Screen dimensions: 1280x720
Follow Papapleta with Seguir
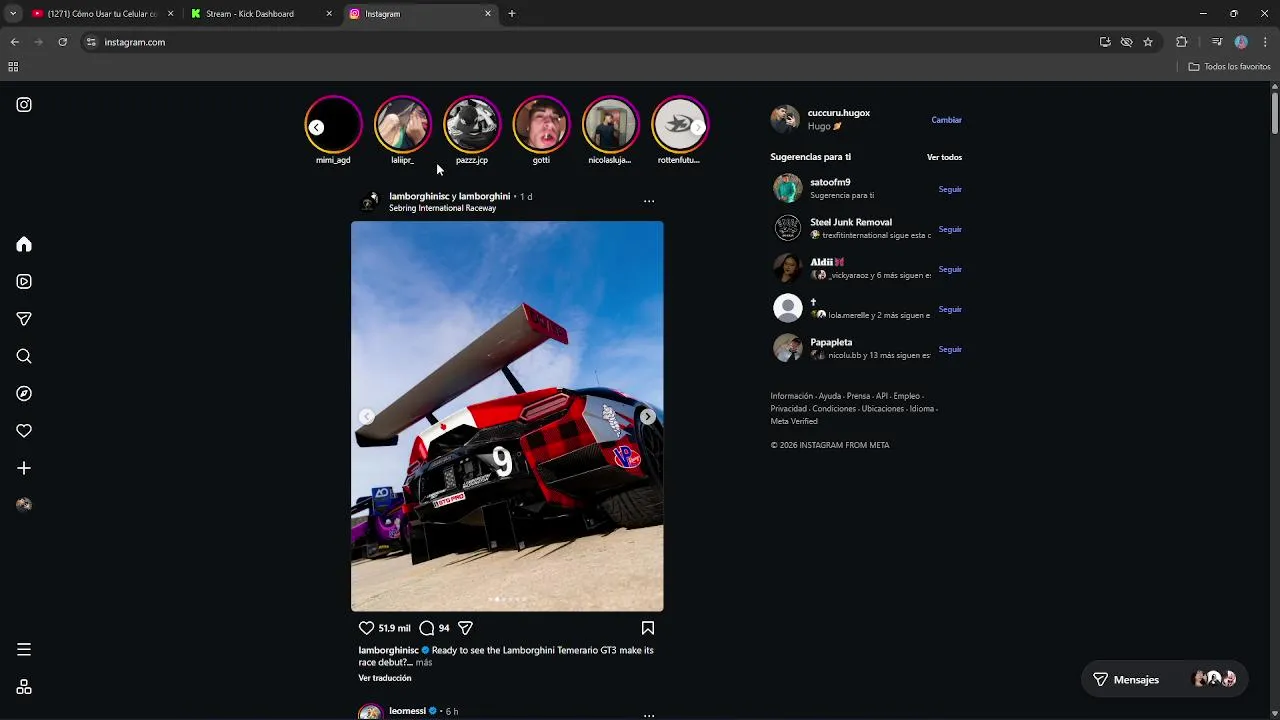coord(950,349)
